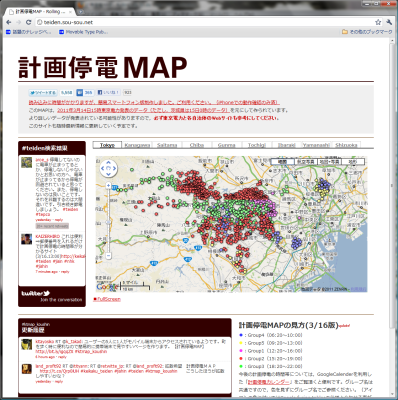Viewport: 398px width, 400px height.
Task: Open the land_profit92 username link
Action: point(48,366)
